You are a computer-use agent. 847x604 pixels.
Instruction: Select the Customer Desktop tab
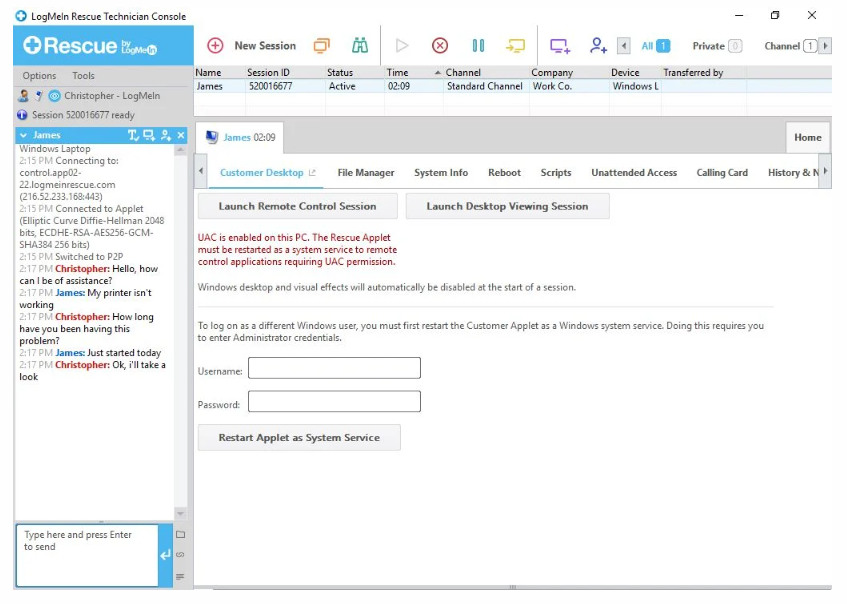[261, 173]
